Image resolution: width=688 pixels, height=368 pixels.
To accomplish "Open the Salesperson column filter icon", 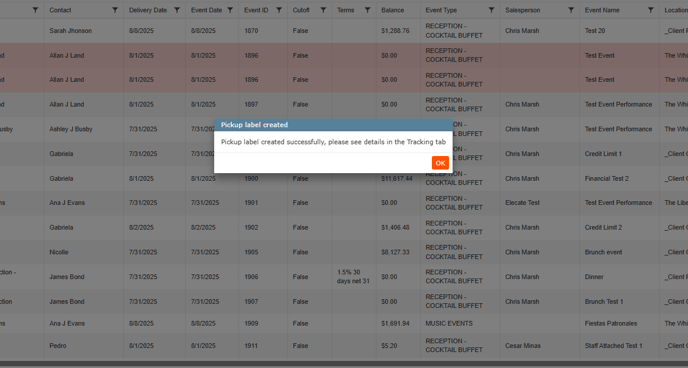I will pos(571,10).
